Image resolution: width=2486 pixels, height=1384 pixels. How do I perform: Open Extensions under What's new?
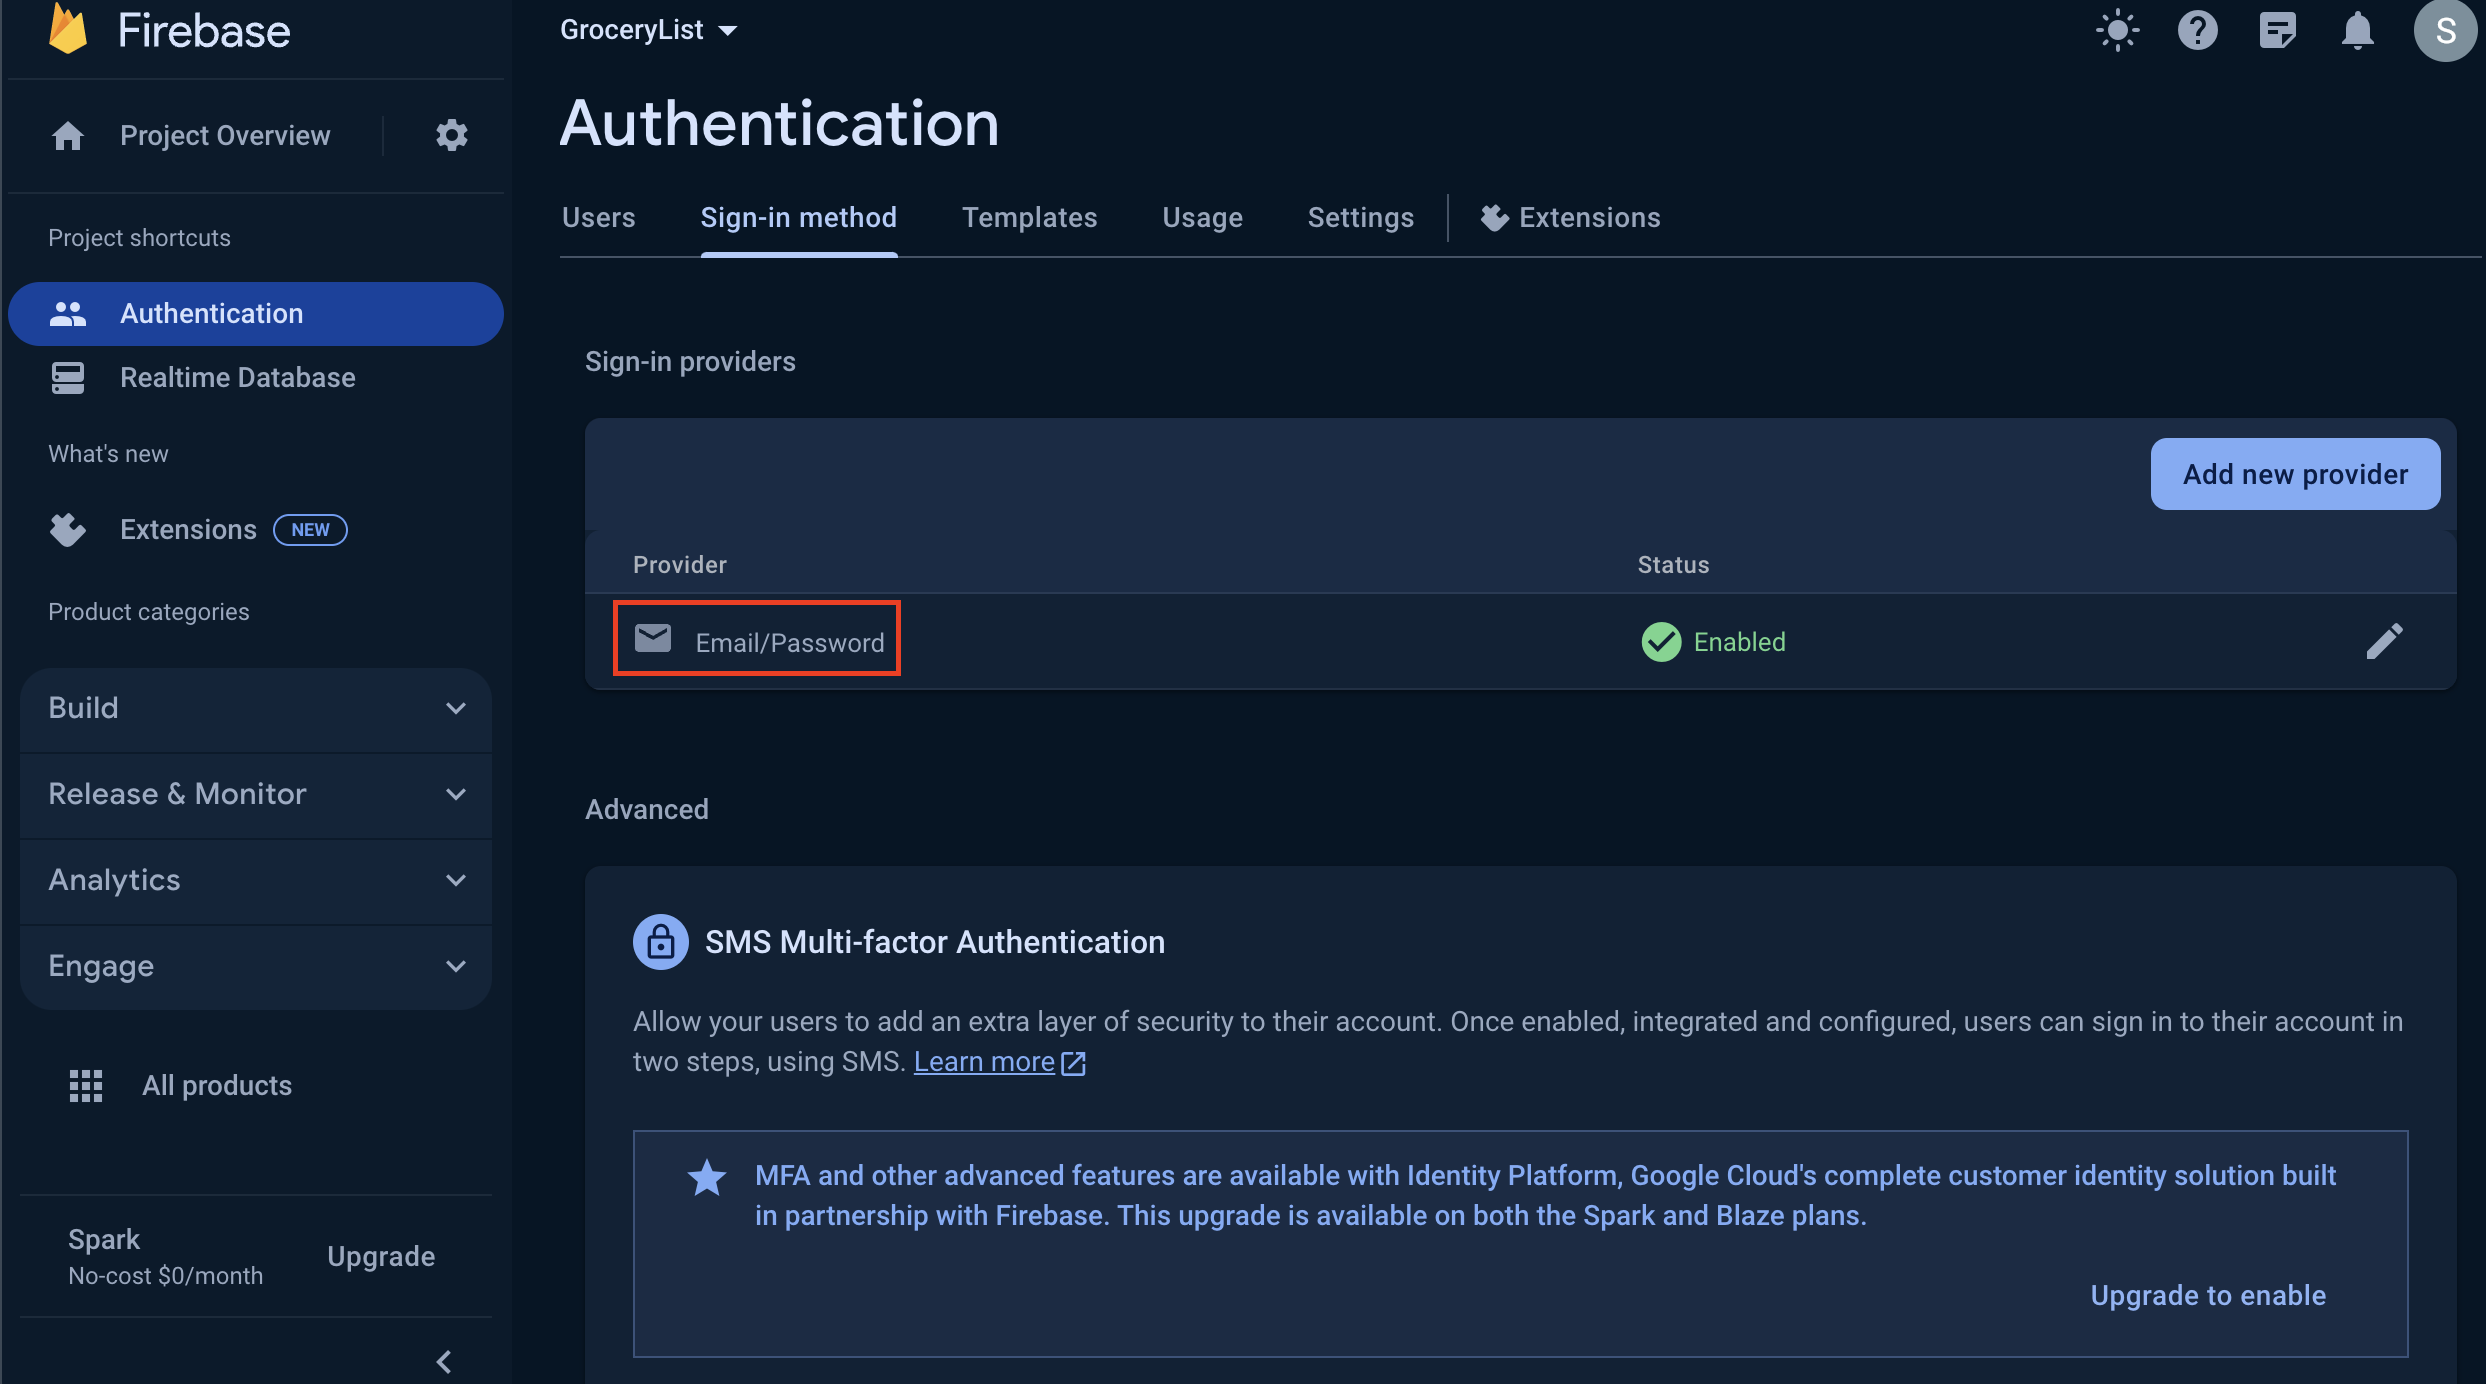click(x=188, y=530)
